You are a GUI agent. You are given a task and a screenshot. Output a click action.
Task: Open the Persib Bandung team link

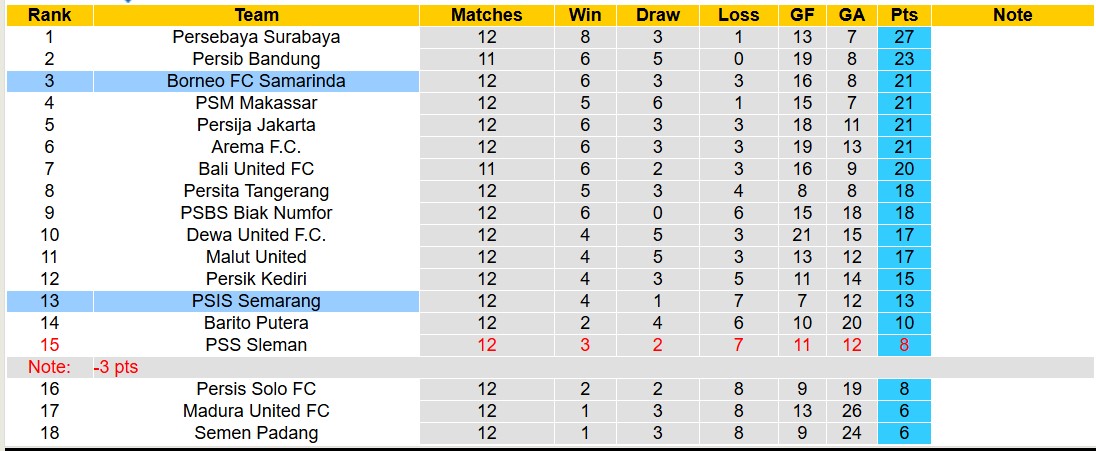point(256,59)
